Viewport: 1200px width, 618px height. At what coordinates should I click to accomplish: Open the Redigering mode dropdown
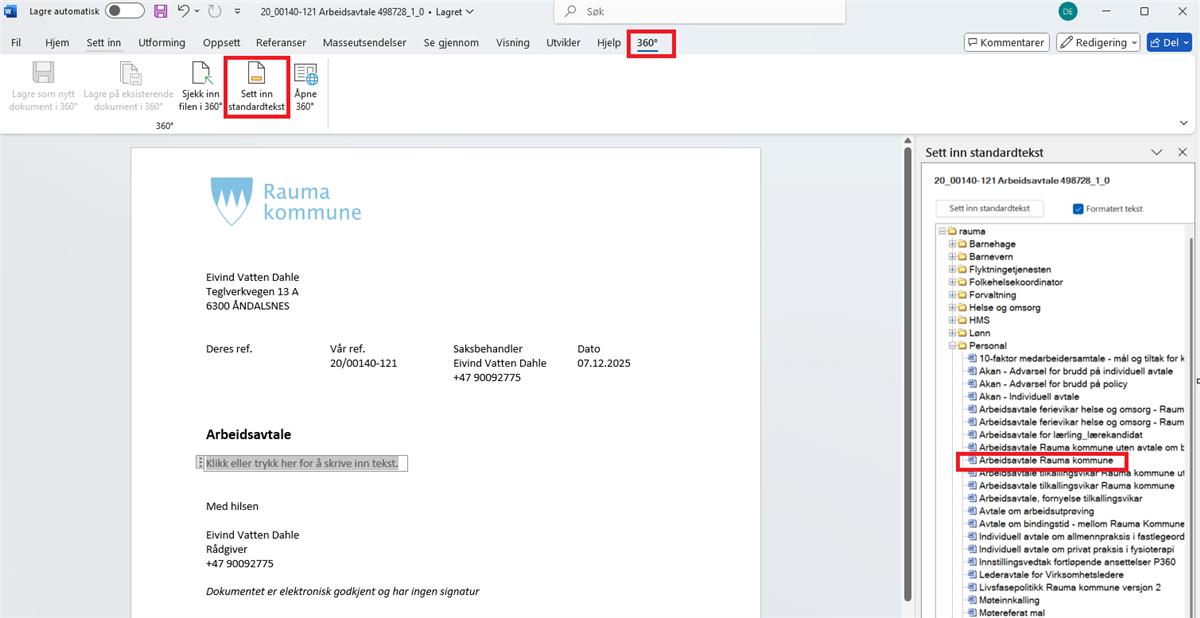1098,43
